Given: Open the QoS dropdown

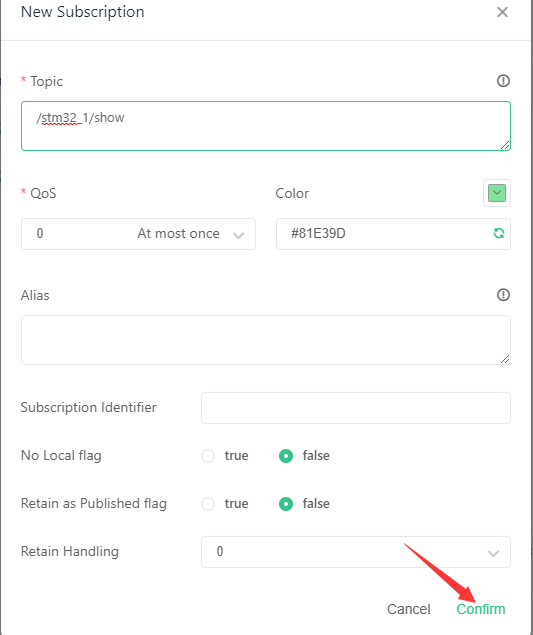Looking at the screenshot, I should pyautogui.click(x=139, y=234).
